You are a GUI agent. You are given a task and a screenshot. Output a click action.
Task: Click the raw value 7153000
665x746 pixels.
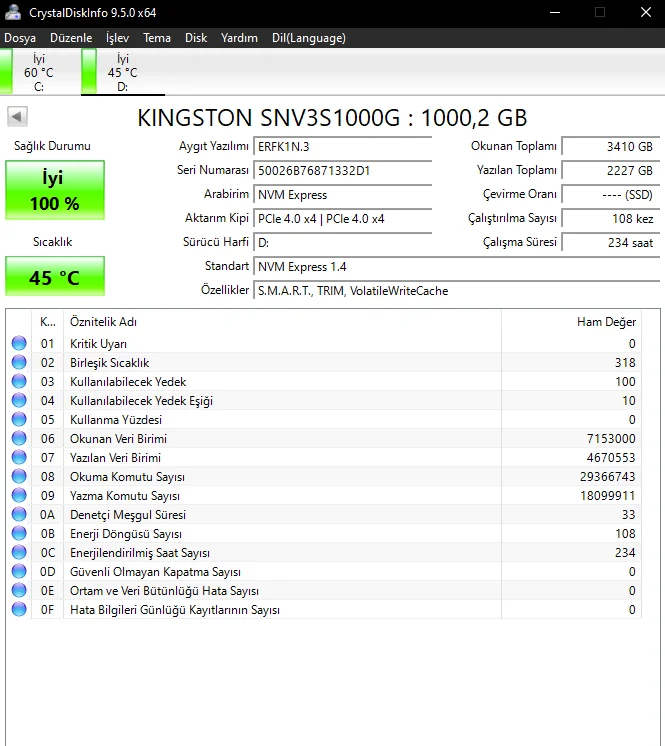click(x=611, y=439)
